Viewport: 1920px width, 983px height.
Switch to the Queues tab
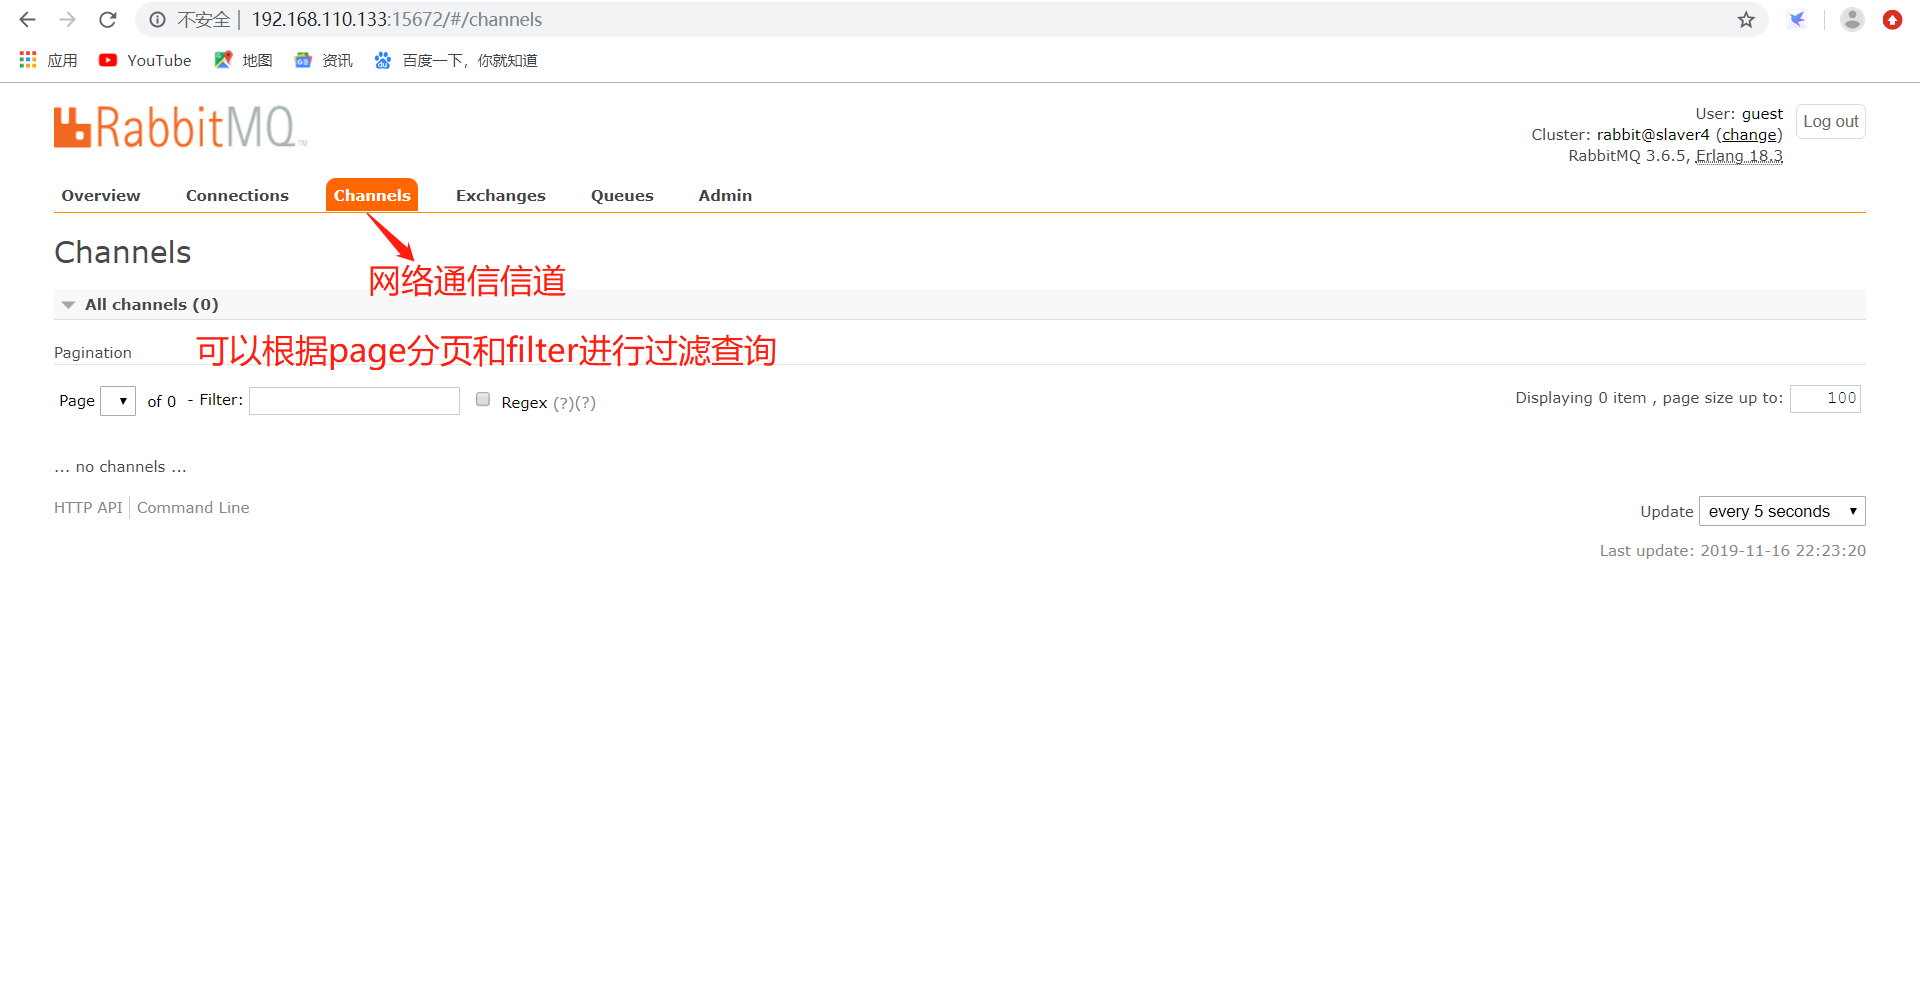(621, 195)
